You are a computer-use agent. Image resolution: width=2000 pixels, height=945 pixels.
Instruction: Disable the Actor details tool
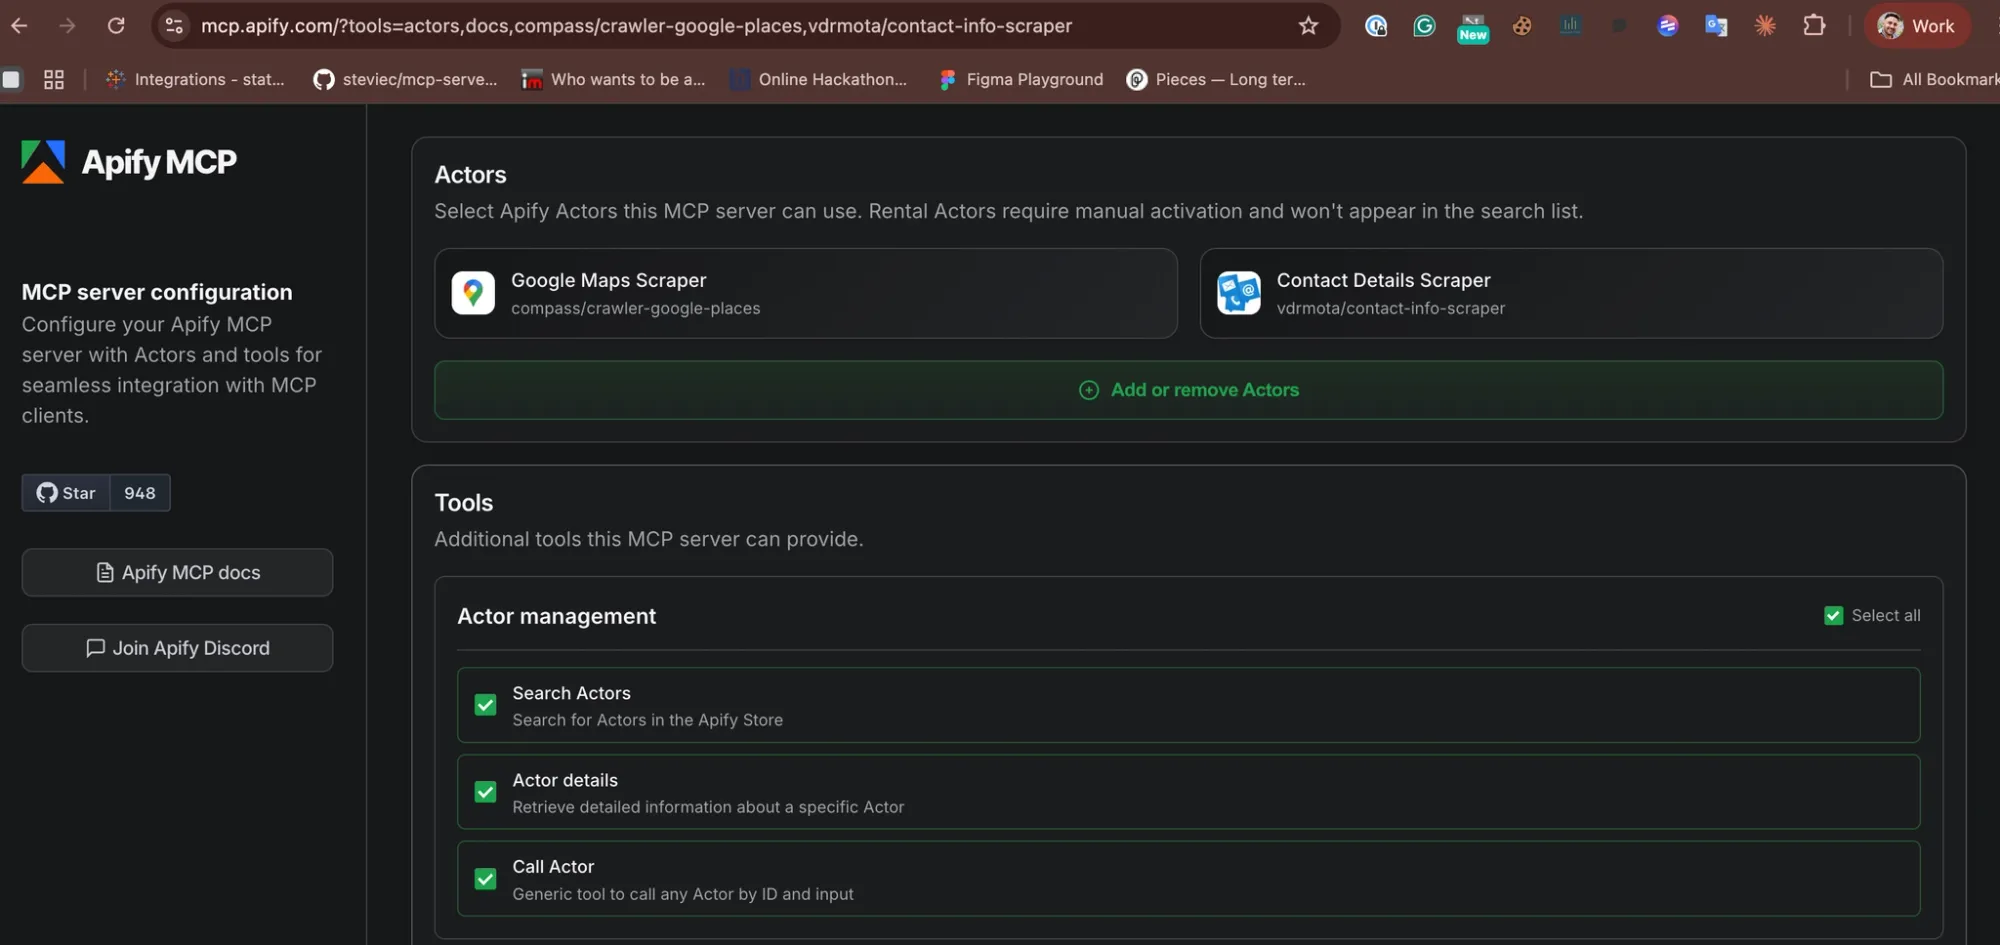click(485, 791)
